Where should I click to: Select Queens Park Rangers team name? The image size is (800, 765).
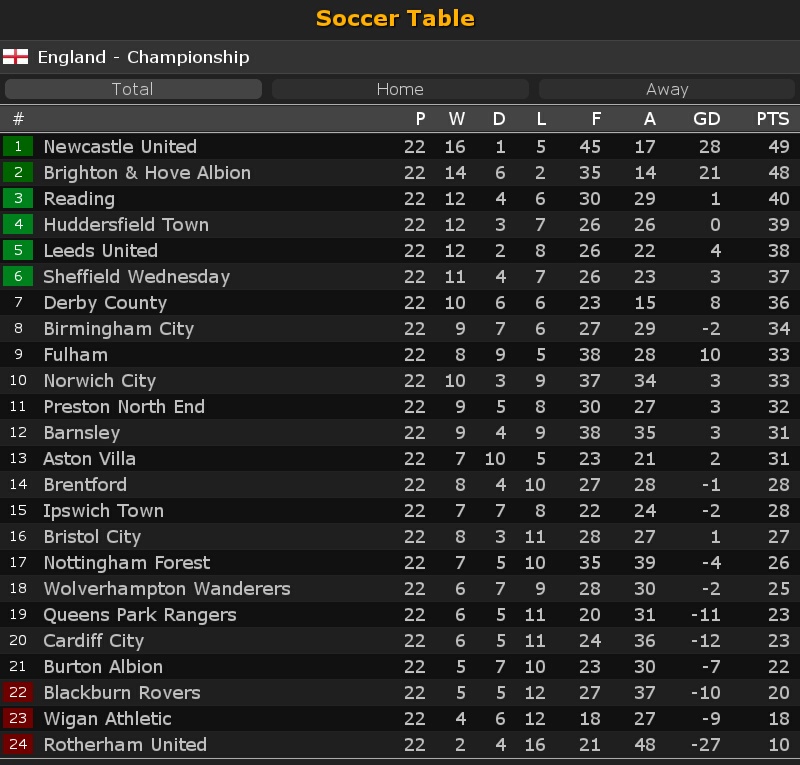(x=140, y=615)
